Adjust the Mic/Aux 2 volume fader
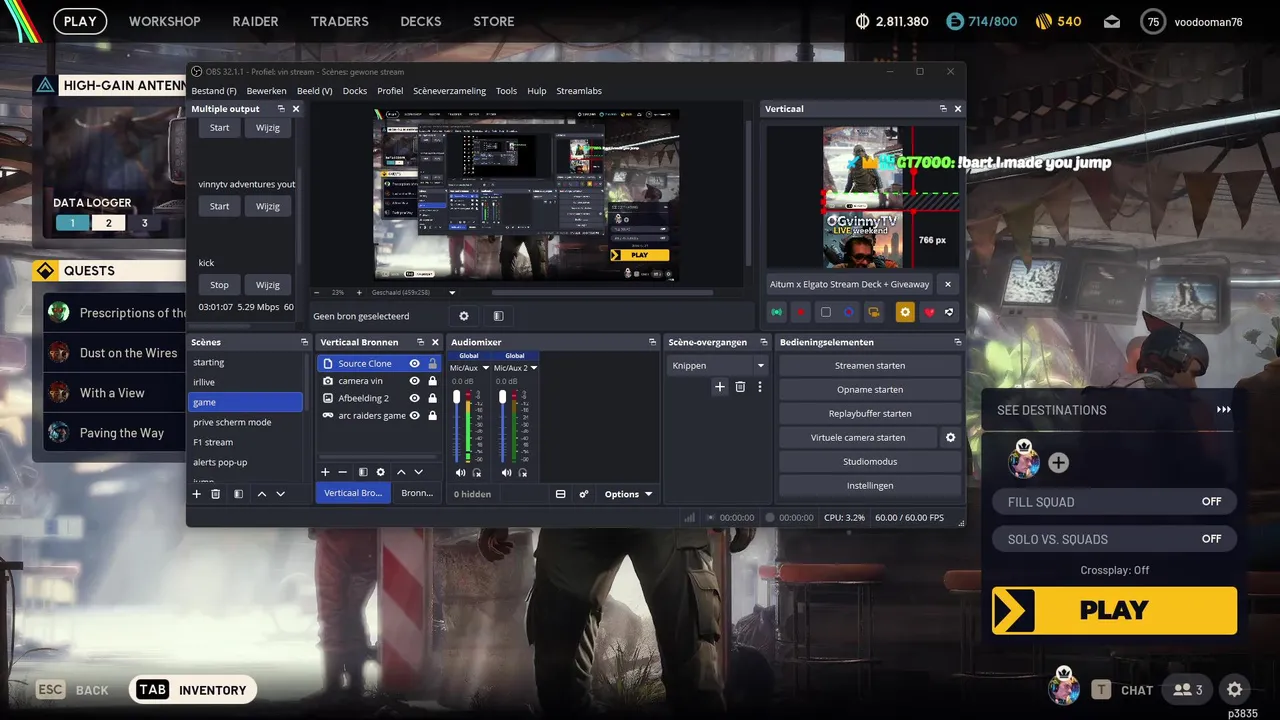This screenshot has width=1280, height=720. click(x=503, y=398)
